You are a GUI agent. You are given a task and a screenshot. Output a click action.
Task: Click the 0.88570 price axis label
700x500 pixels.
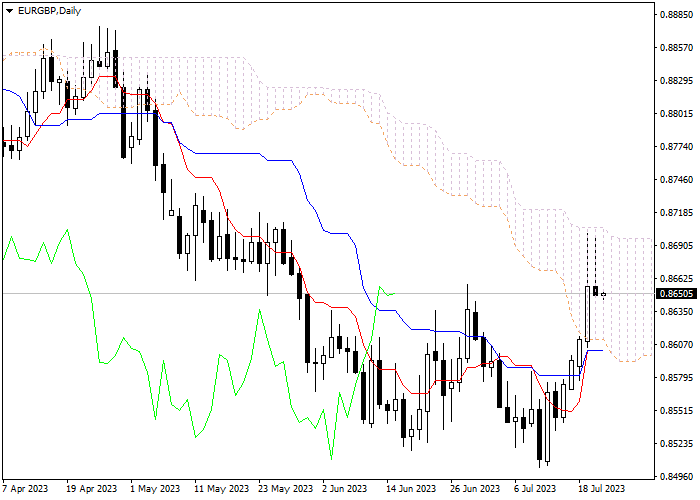point(676,48)
